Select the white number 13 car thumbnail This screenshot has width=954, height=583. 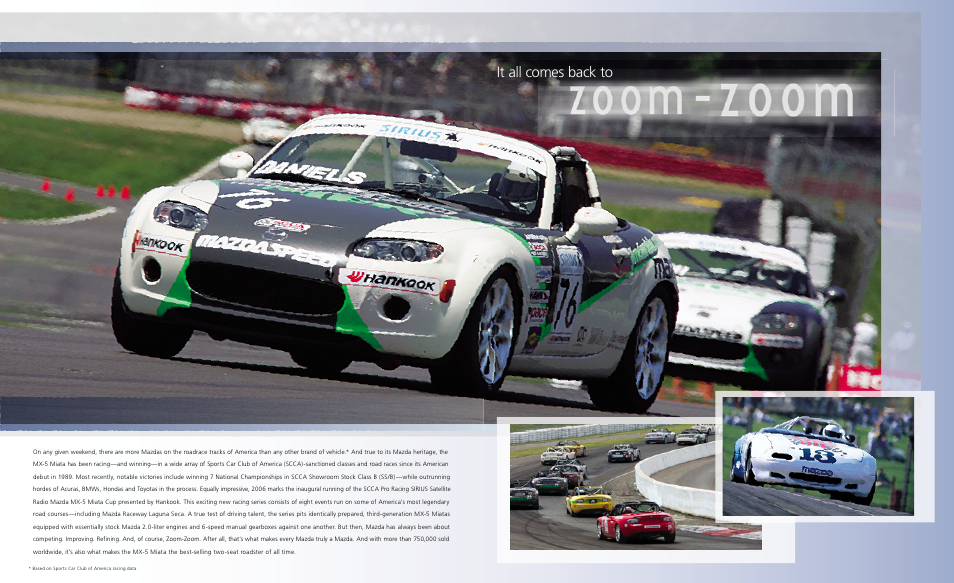click(818, 456)
